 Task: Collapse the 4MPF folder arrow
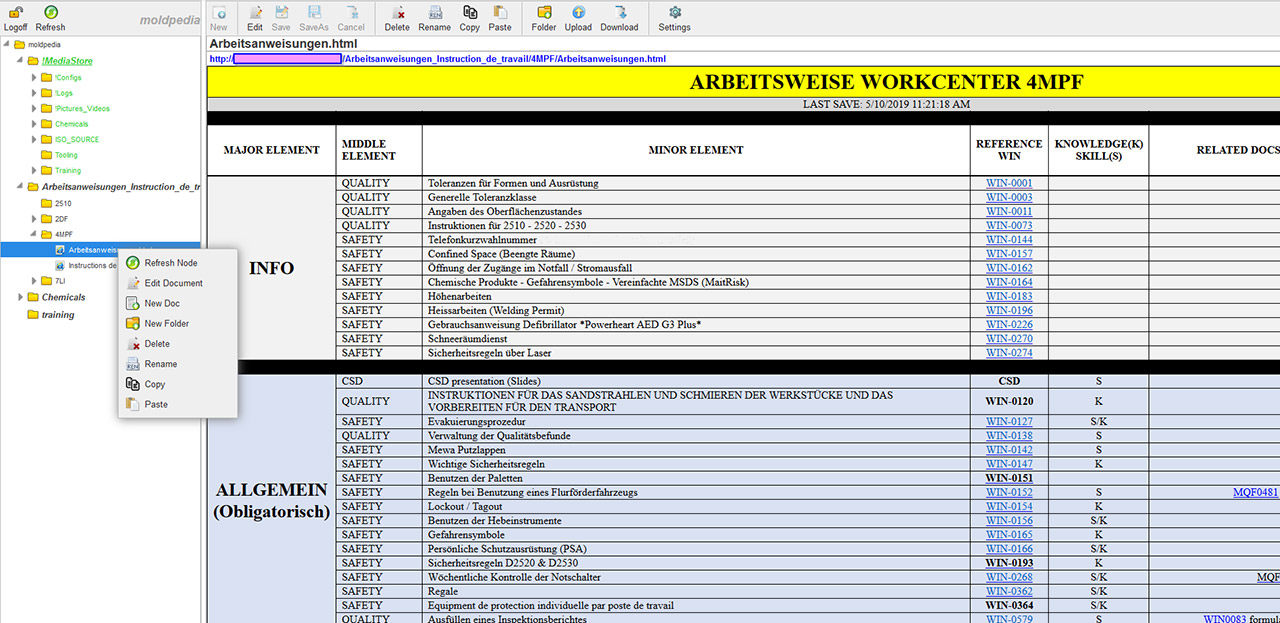33,234
